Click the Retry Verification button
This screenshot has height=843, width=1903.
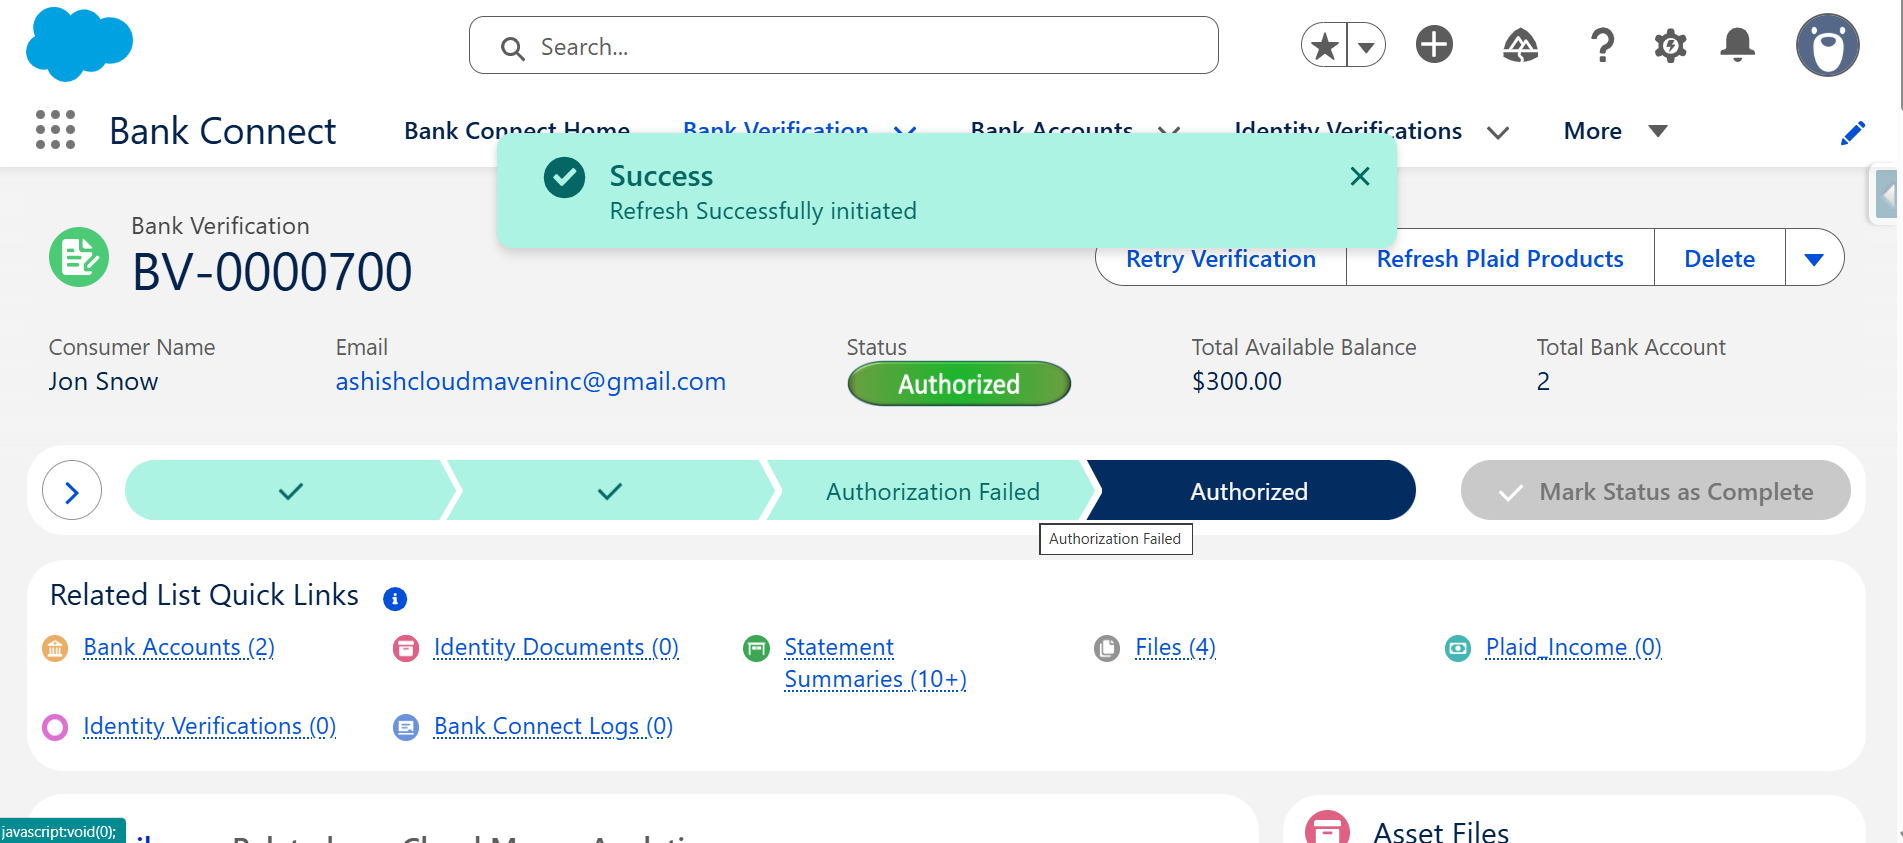pos(1221,258)
